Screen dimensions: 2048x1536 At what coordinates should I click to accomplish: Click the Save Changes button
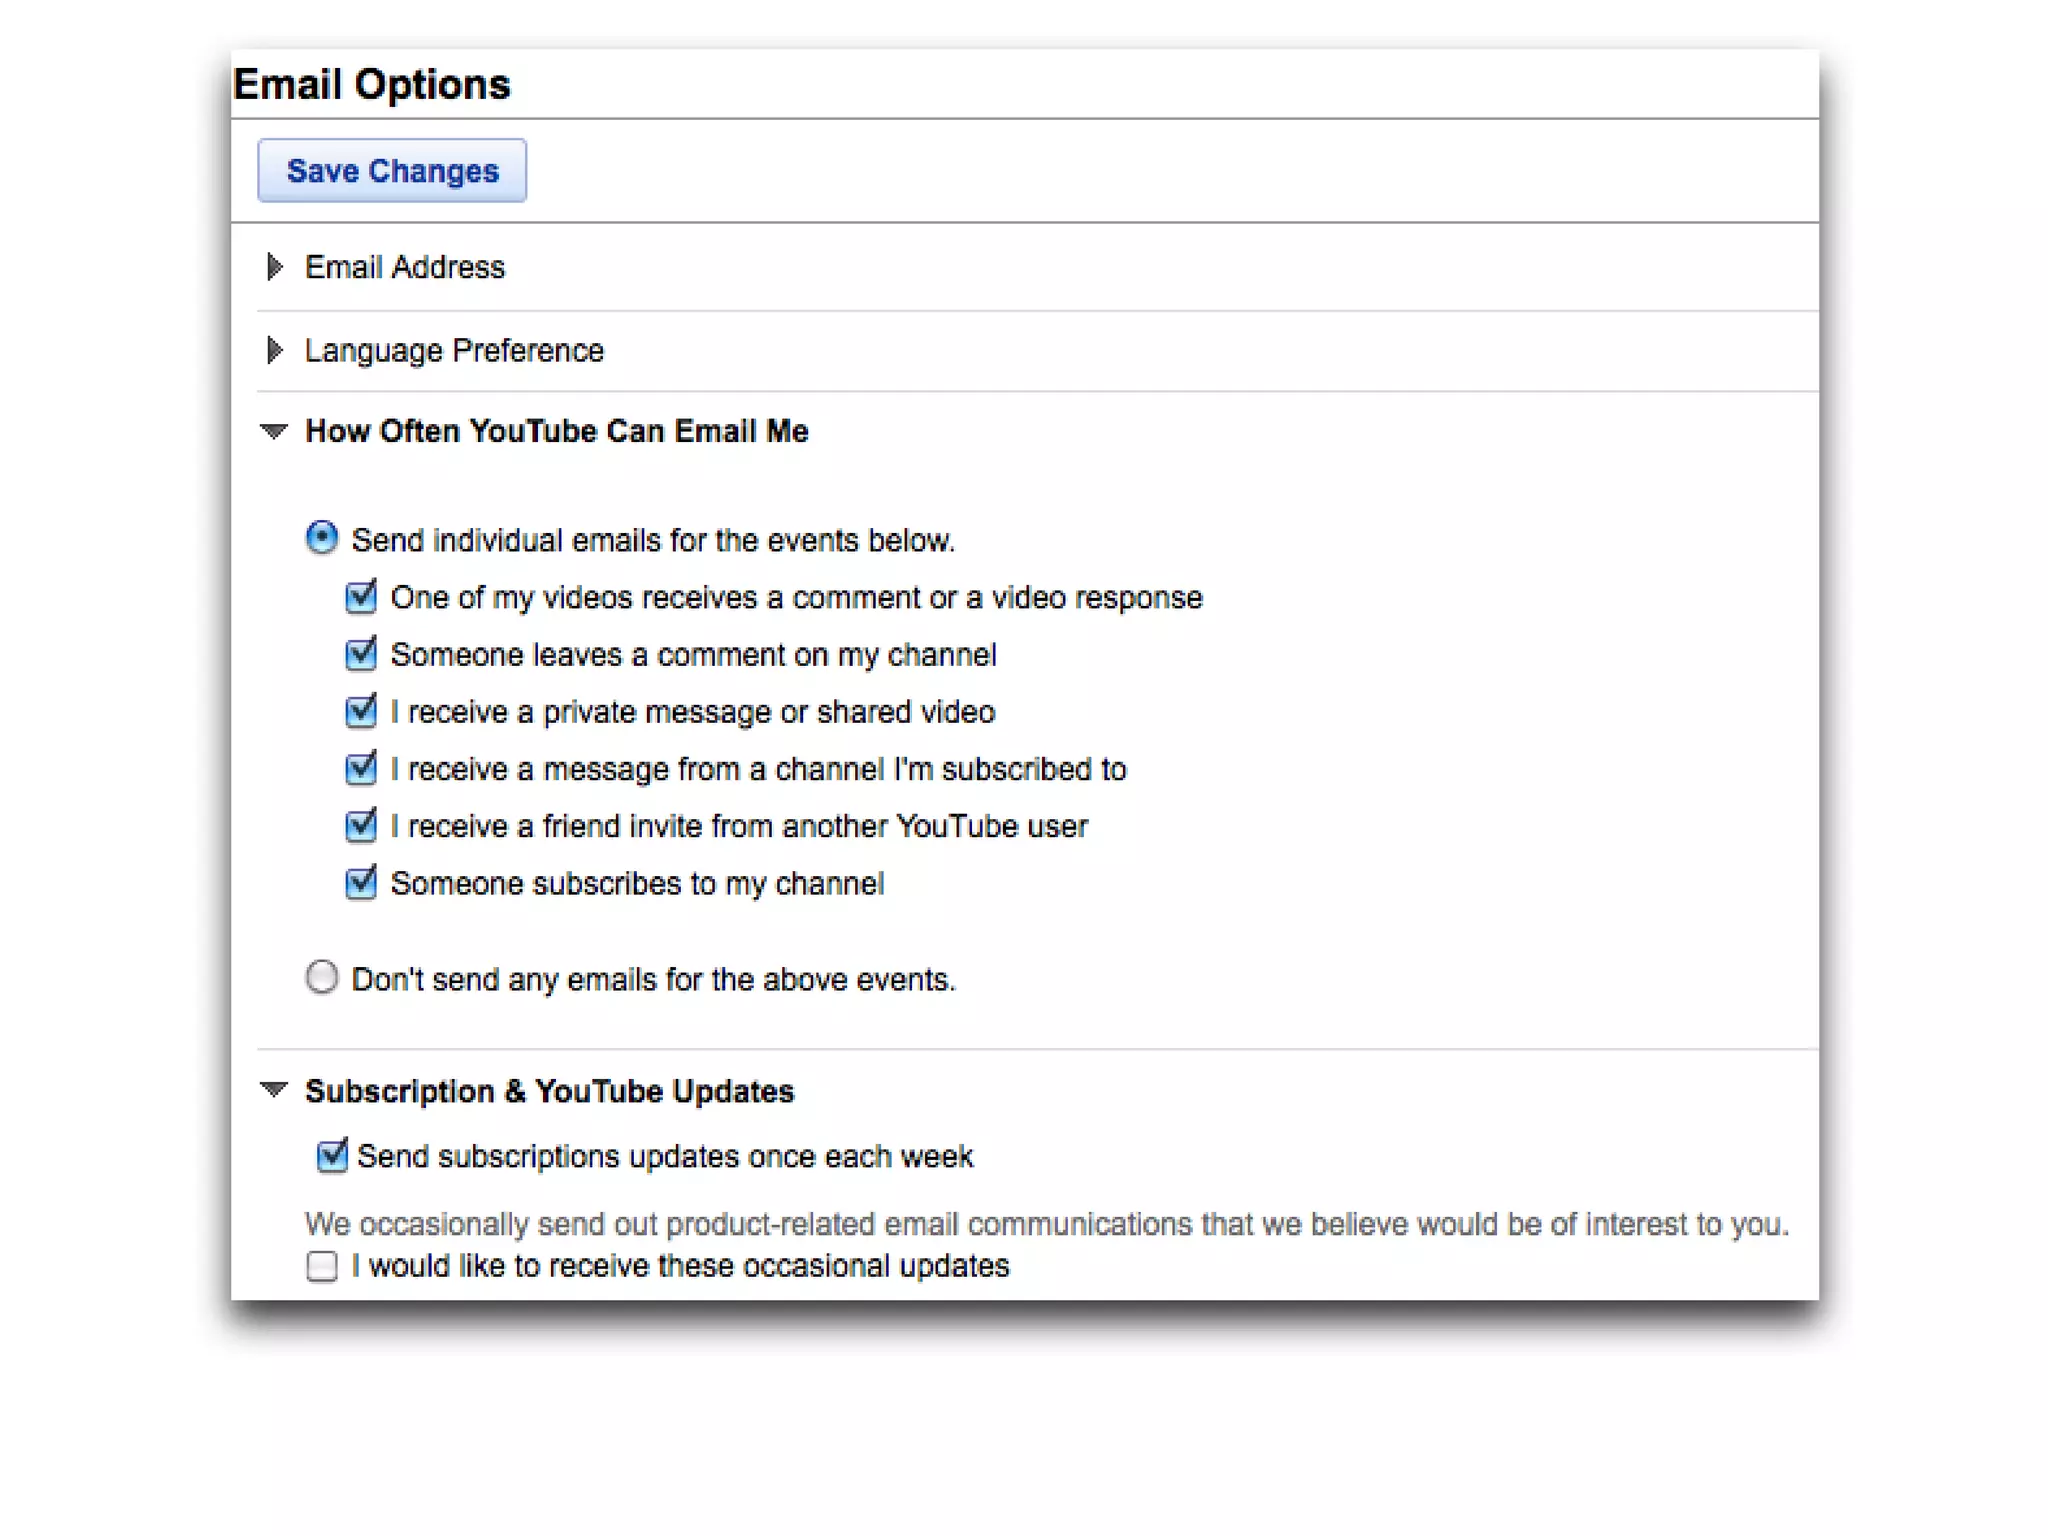[x=391, y=171]
